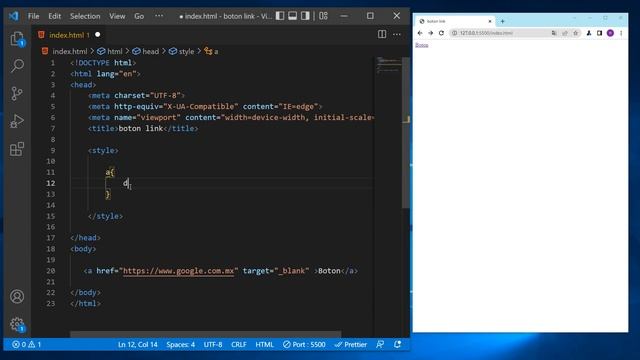Click line number 20 in the gutter
The height and width of the screenshot is (360, 640).
point(51,271)
